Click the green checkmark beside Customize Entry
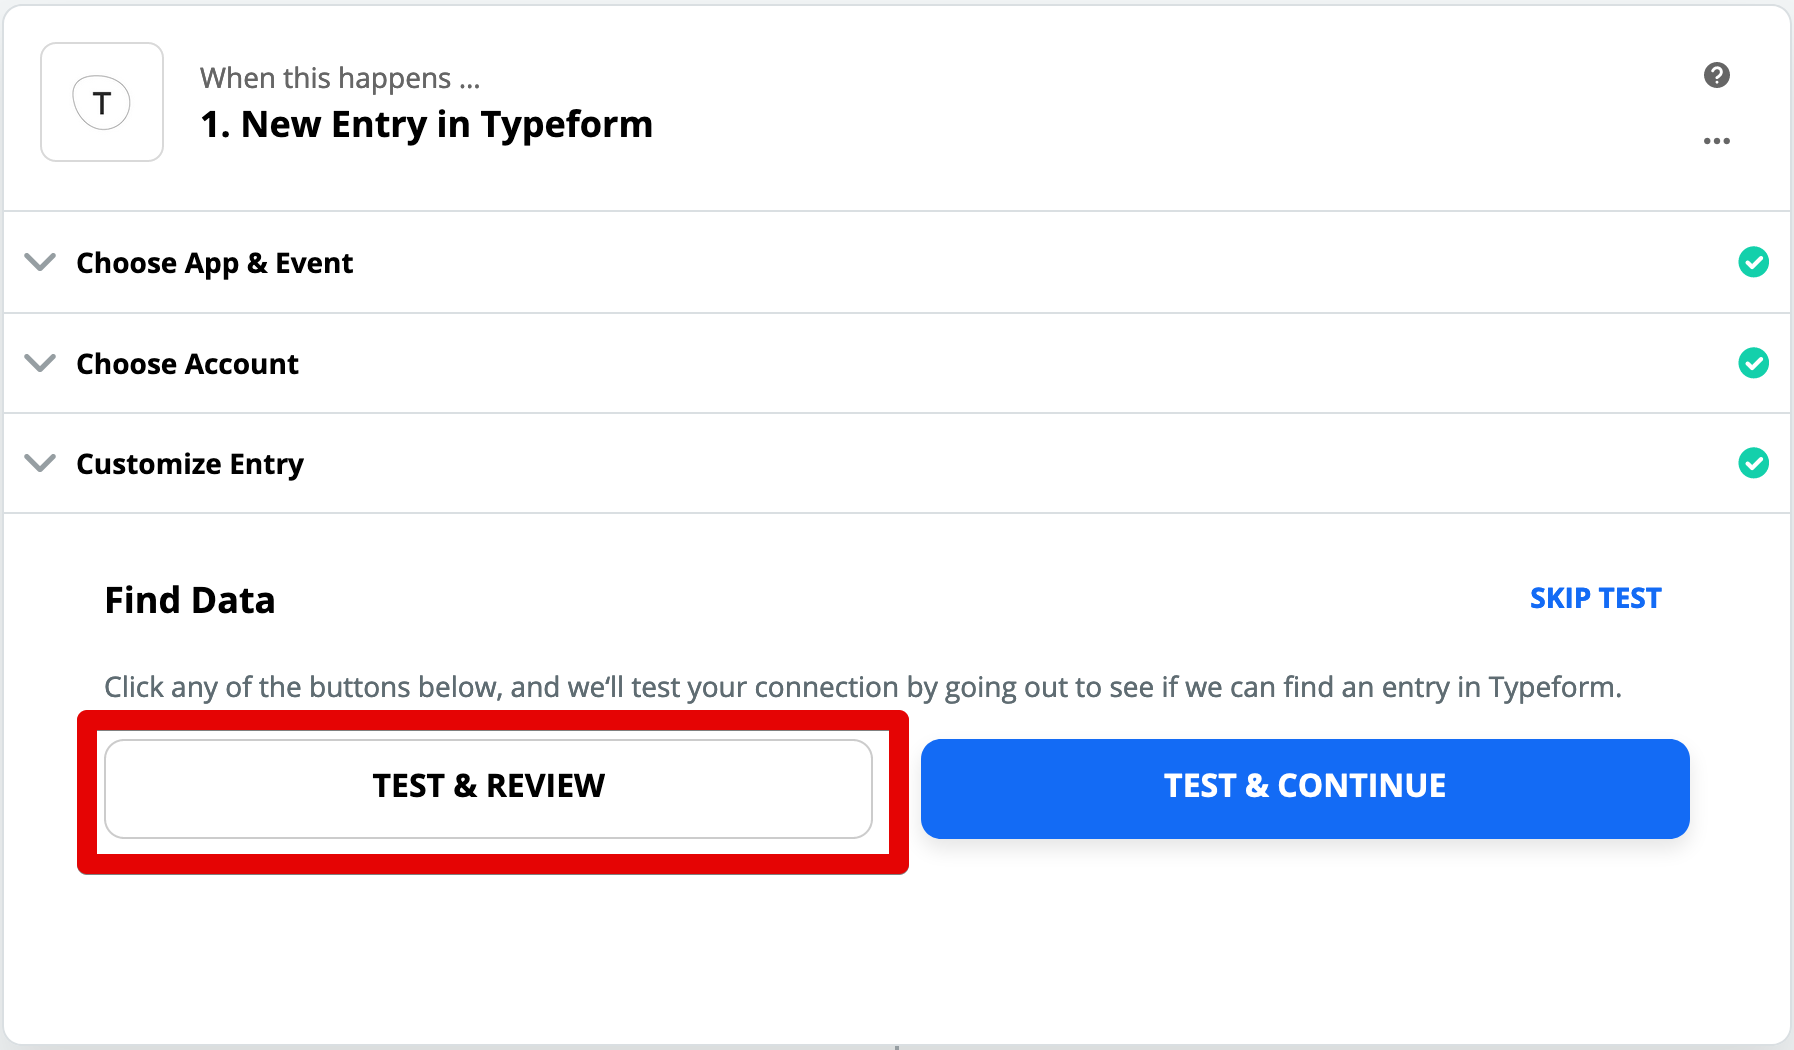This screenshot has height=1050, width=1794. 1753,463
